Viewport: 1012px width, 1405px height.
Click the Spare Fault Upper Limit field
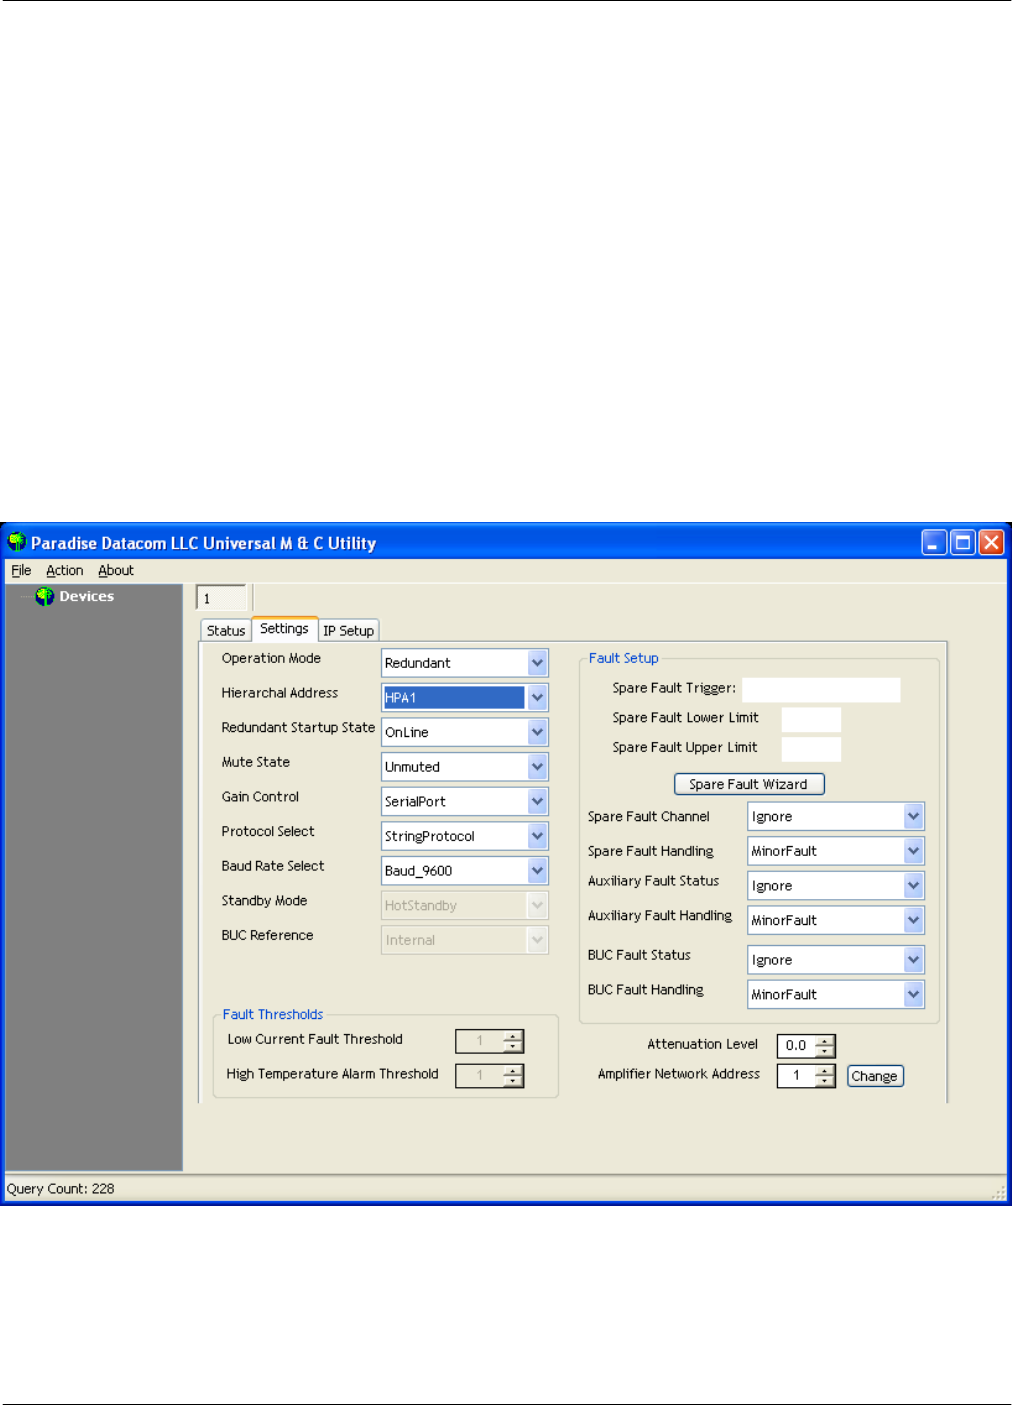pos(811,749)
